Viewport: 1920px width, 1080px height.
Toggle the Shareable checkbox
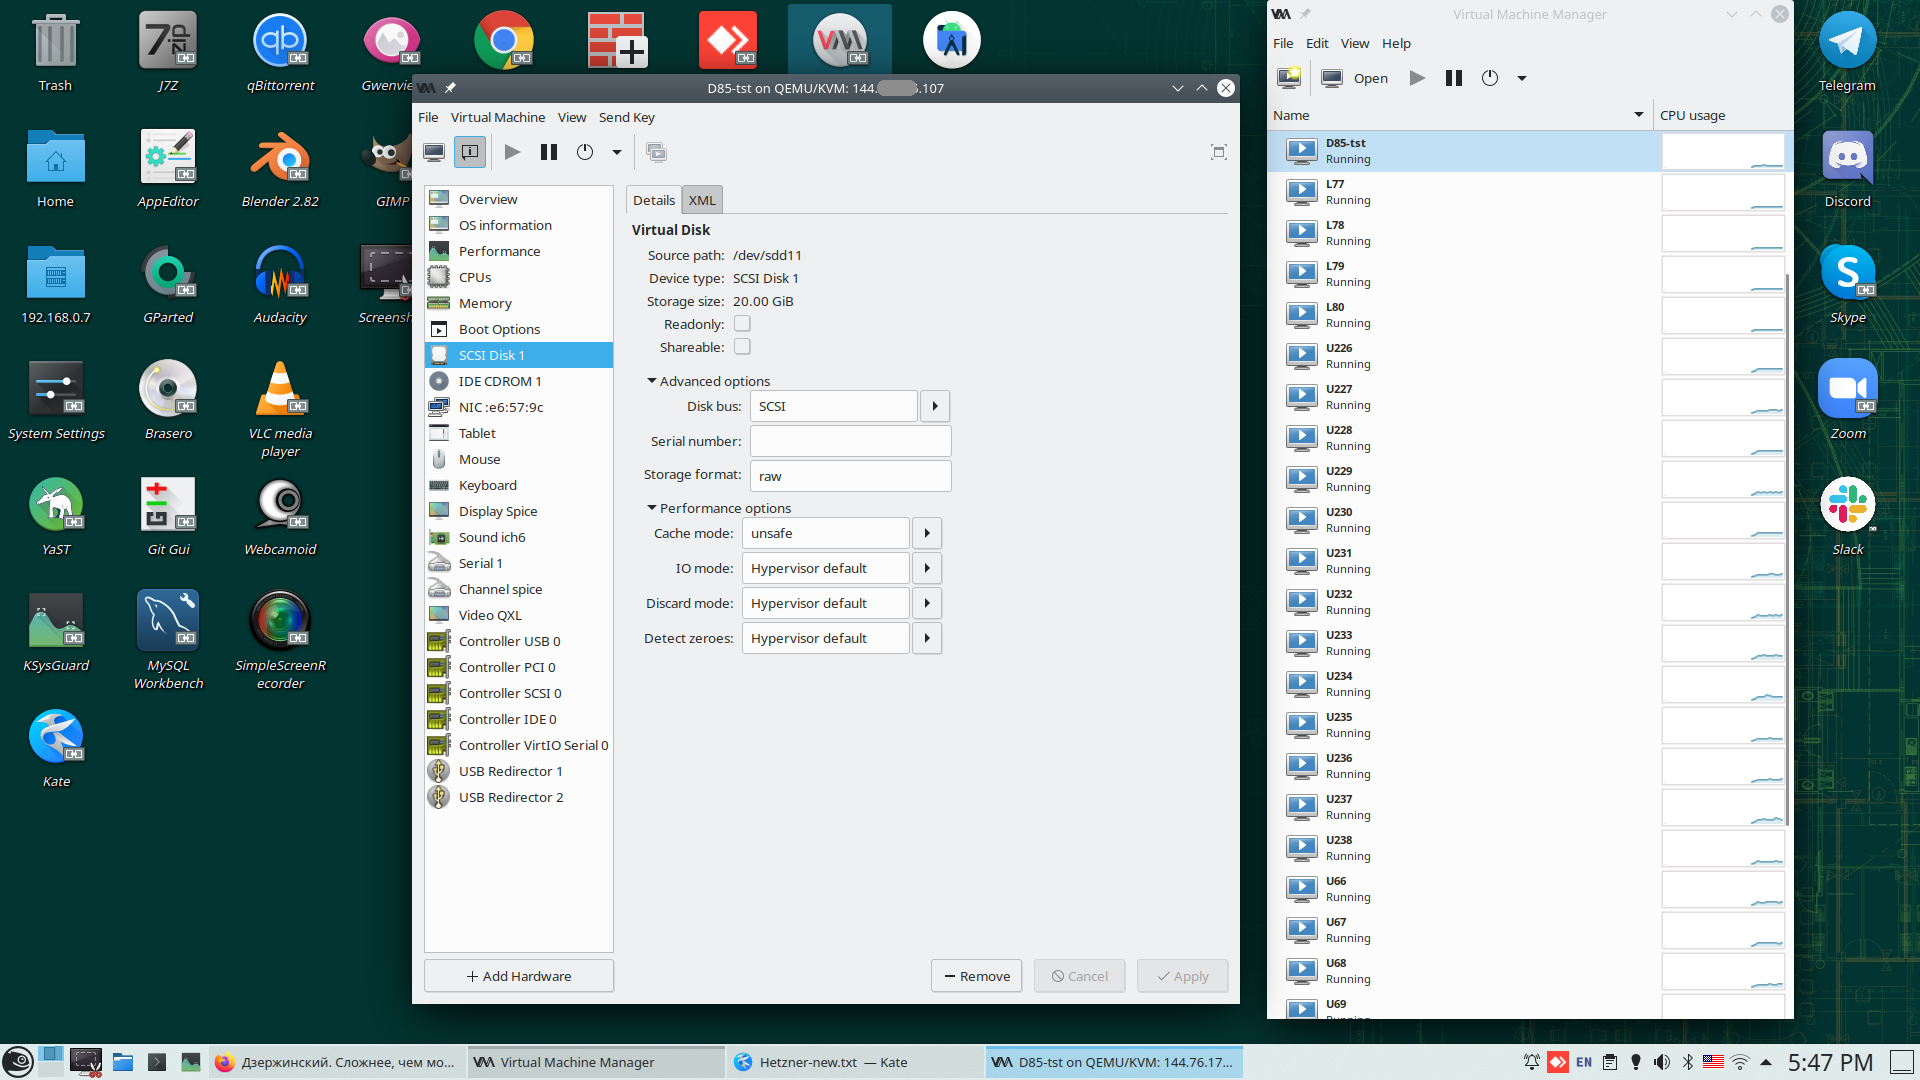pos(742,347)
